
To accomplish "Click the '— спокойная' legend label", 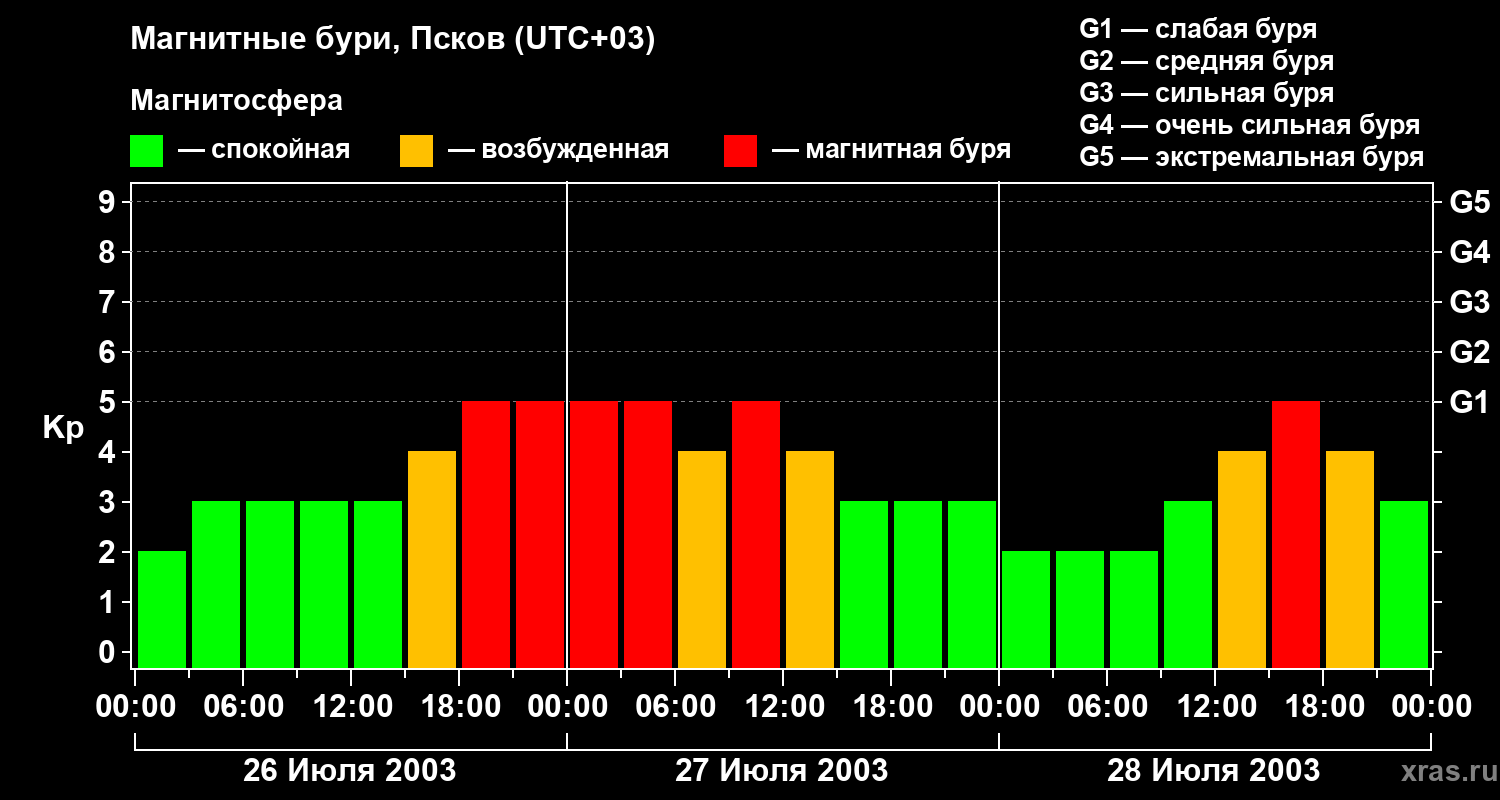I will coord(264,150).
